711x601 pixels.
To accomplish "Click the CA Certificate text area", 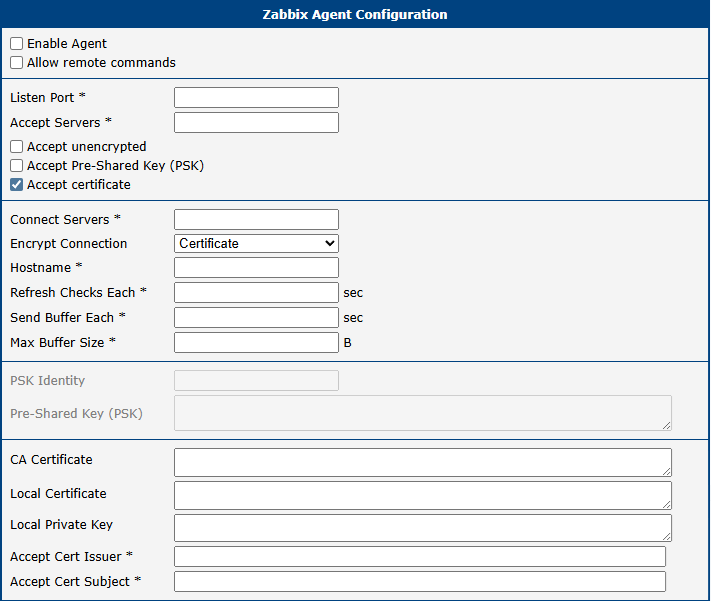I will [423, 462].
